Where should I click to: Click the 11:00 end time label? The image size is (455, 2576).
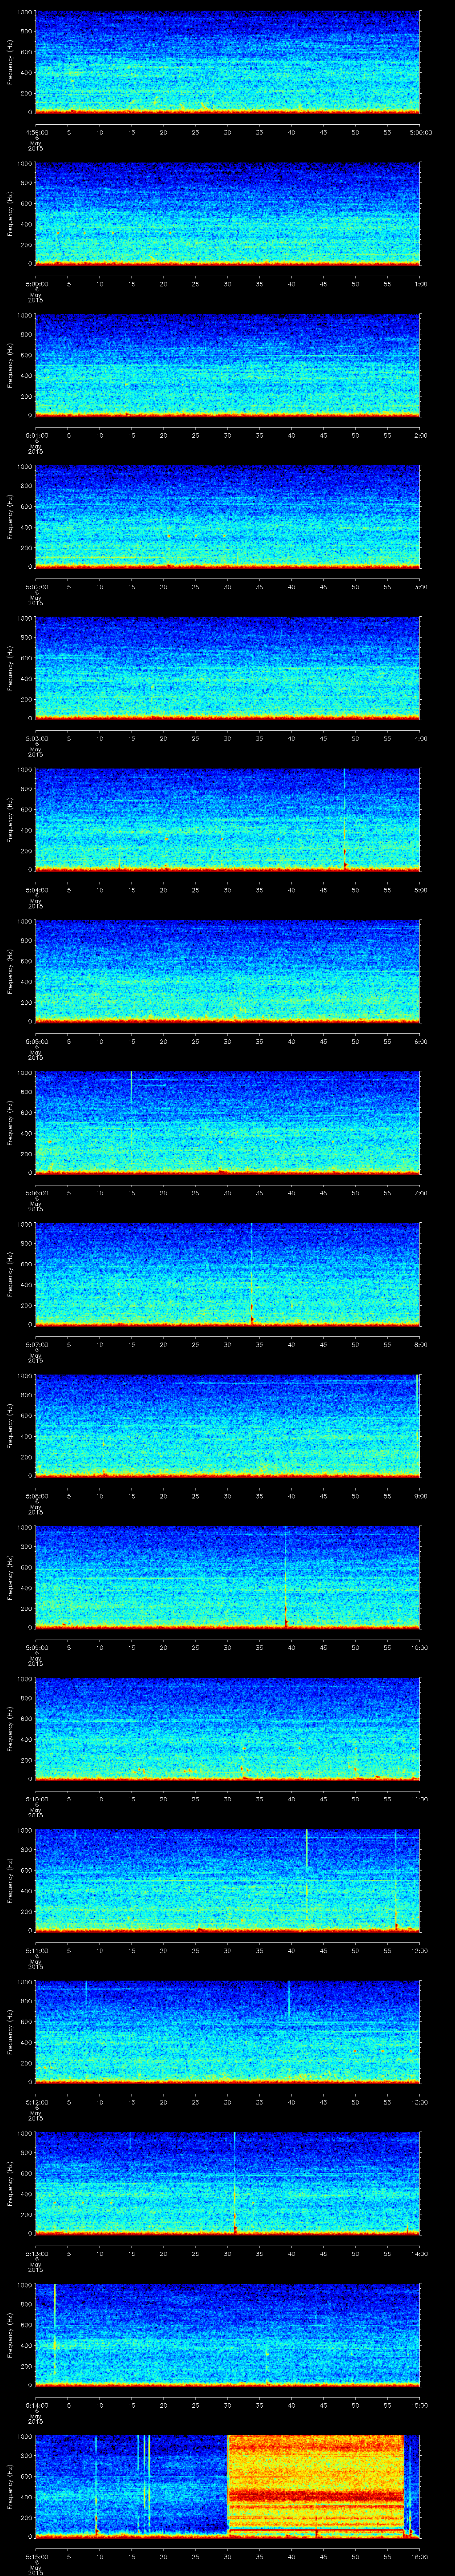coord(420,1799)
